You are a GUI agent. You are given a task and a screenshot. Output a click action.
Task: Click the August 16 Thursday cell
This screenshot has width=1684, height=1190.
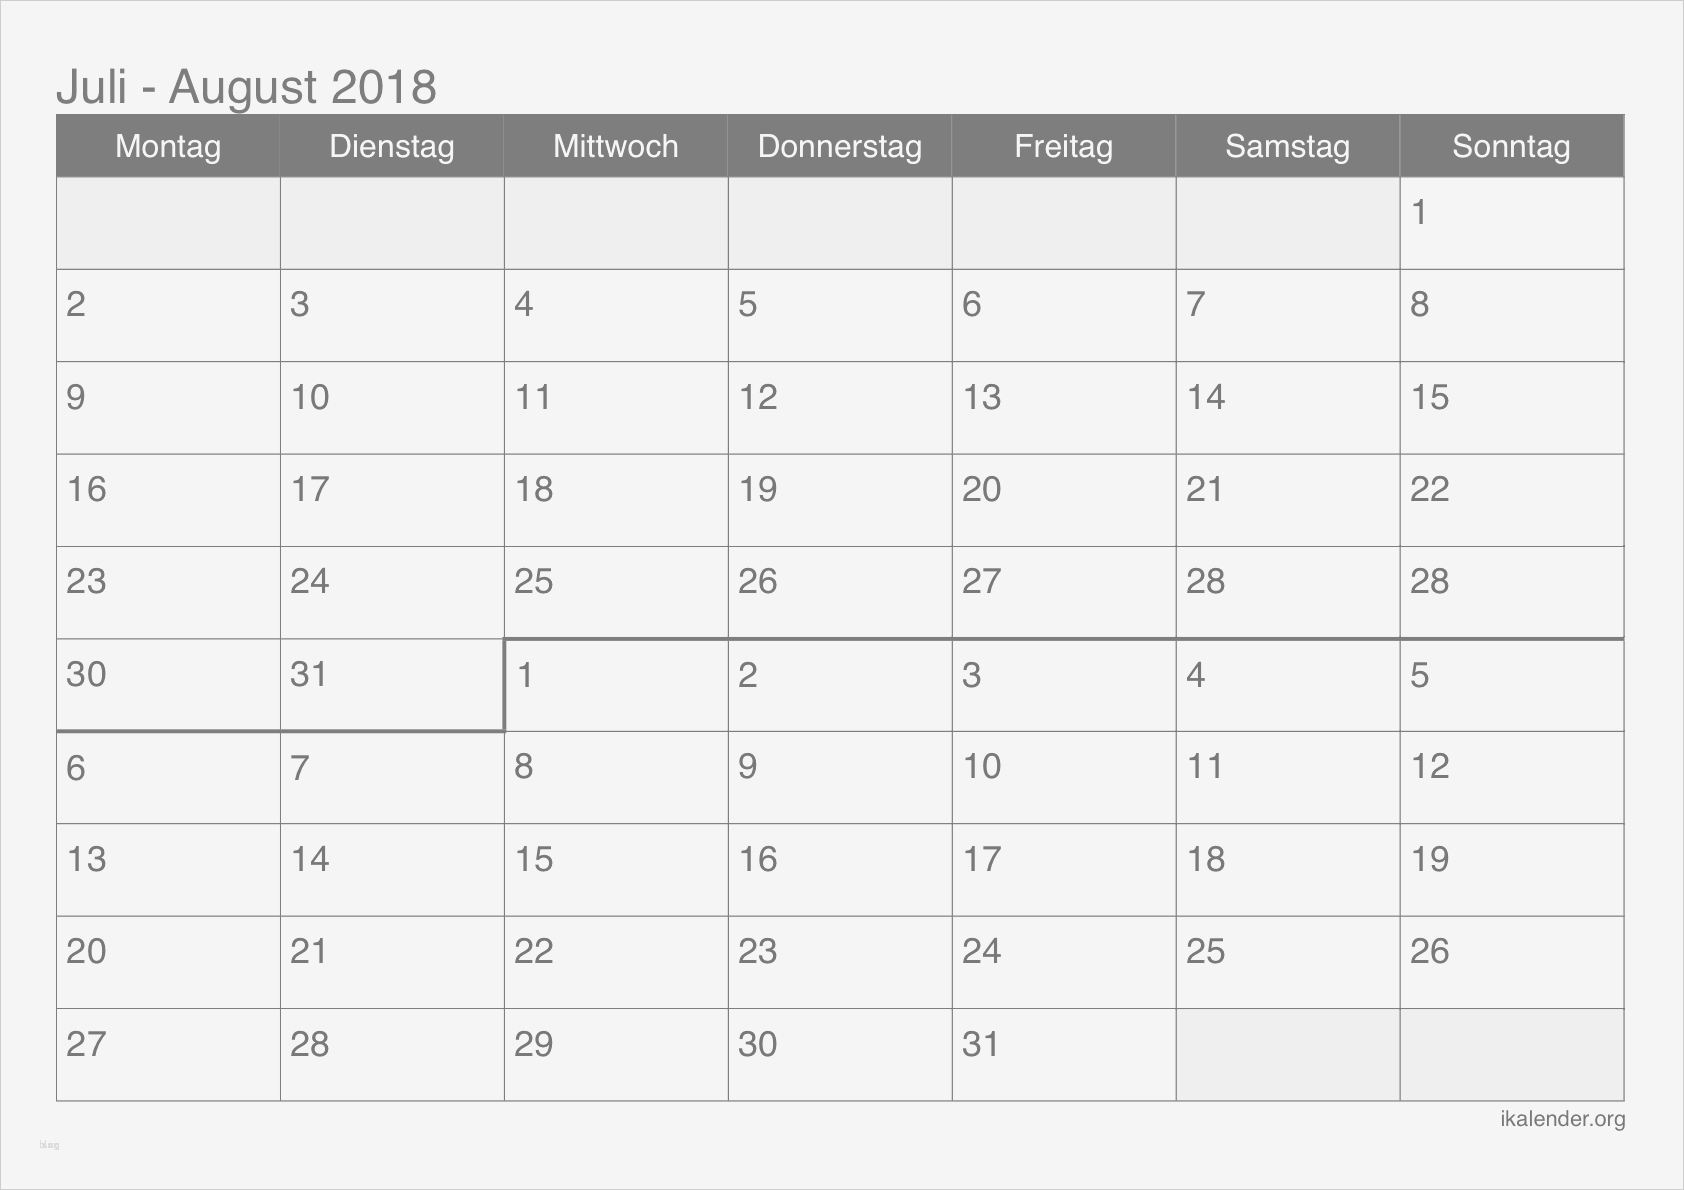(x=840, y=870)
